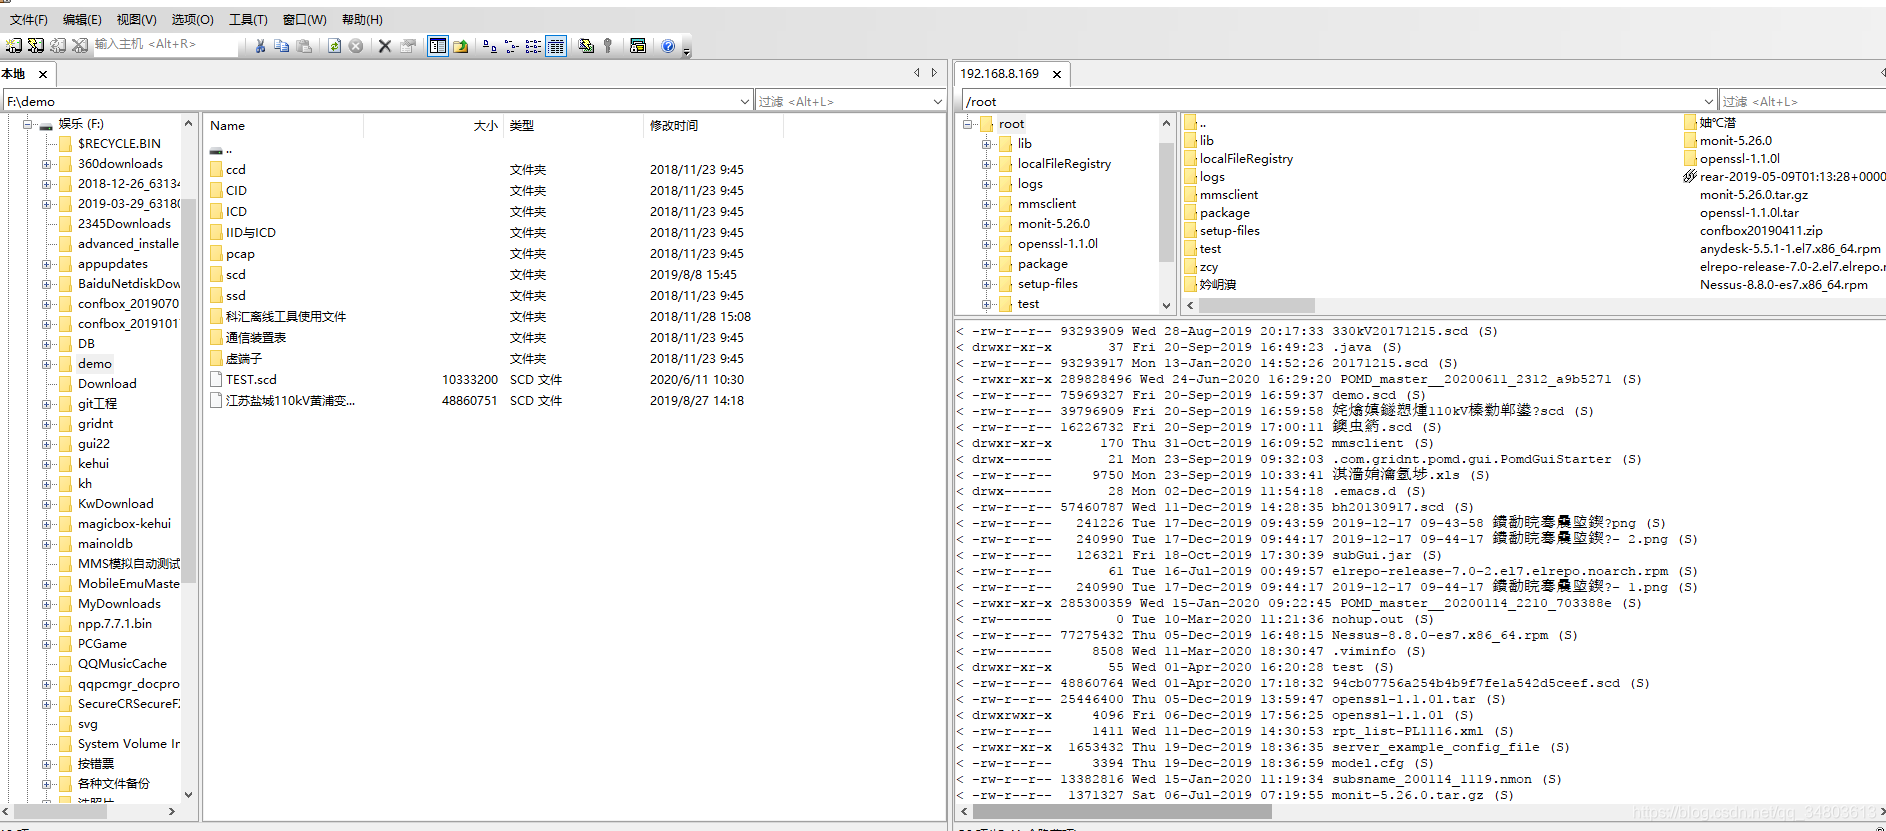This screenshot has width=1886, height=831.
Task: Click the Copy toolbar icon
Action: [282, 46]
